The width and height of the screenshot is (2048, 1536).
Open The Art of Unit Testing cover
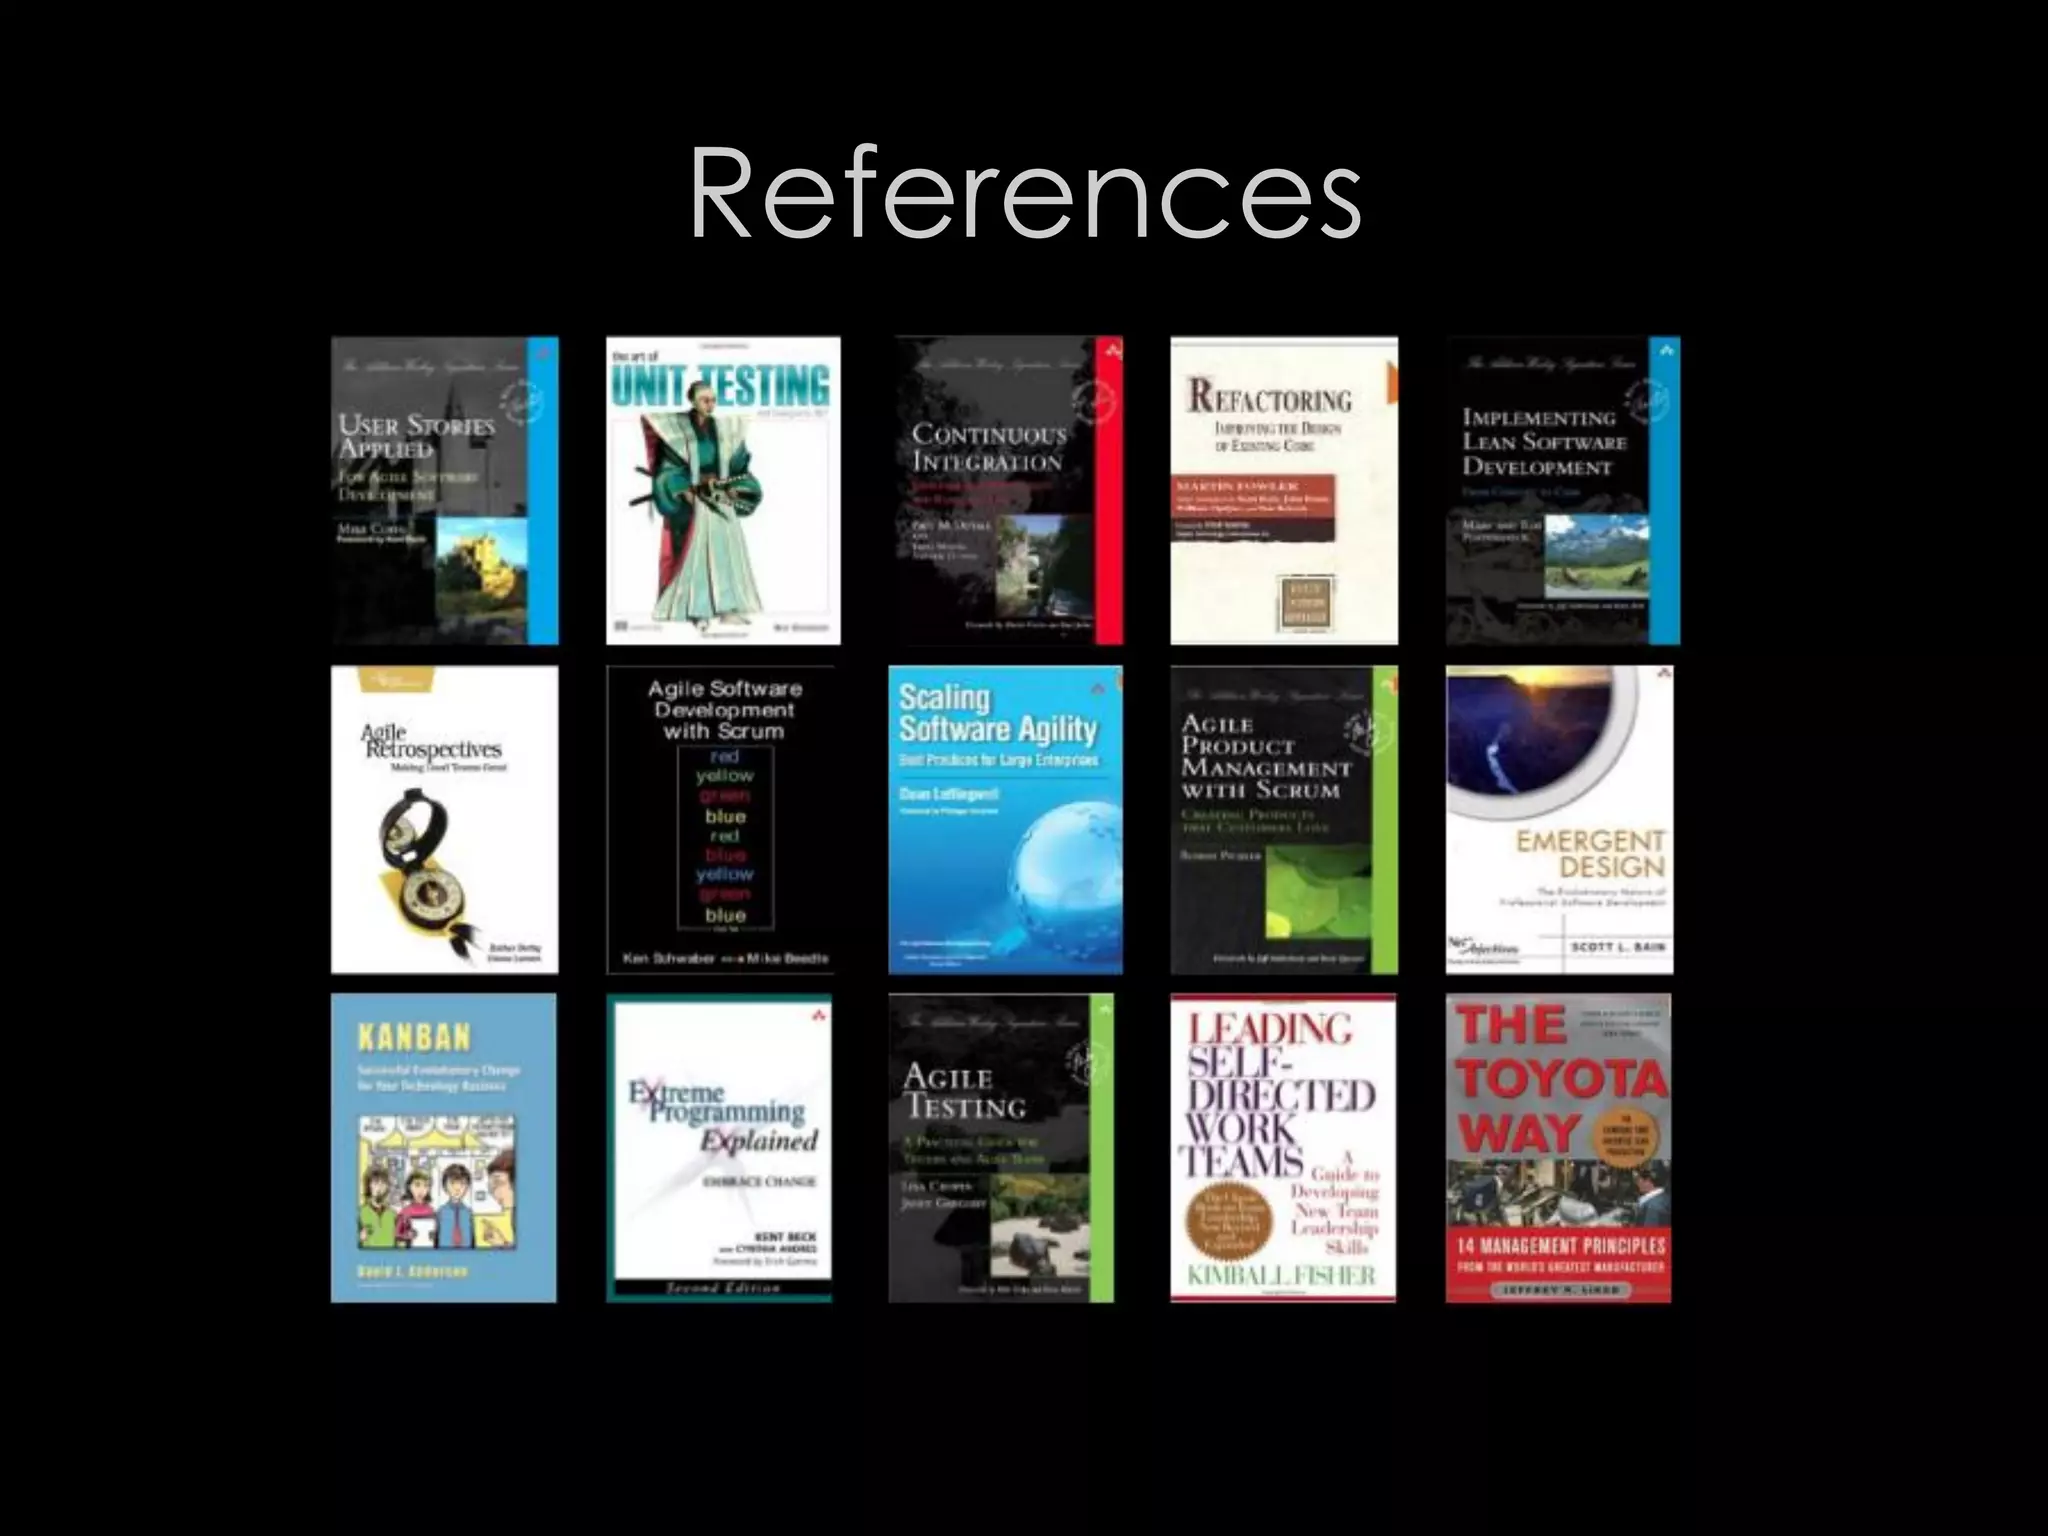click(723, 491)
